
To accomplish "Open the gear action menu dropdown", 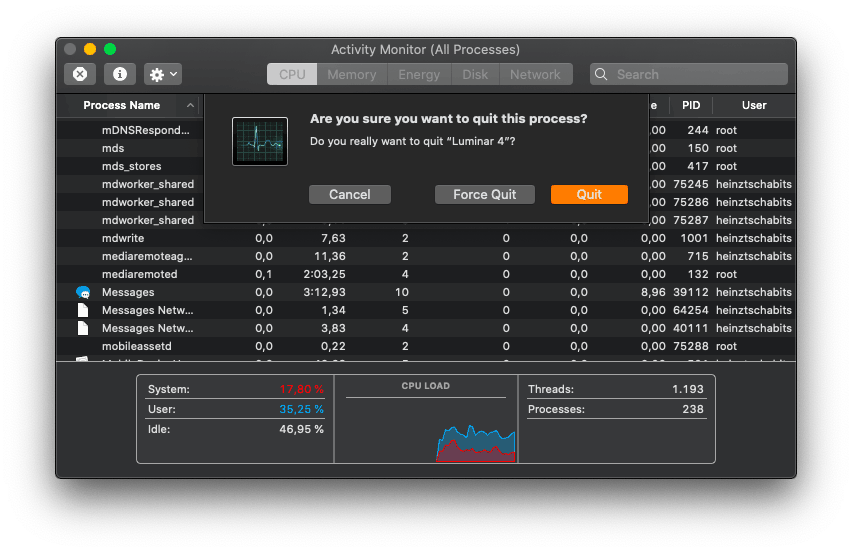I will coord(163,74).
